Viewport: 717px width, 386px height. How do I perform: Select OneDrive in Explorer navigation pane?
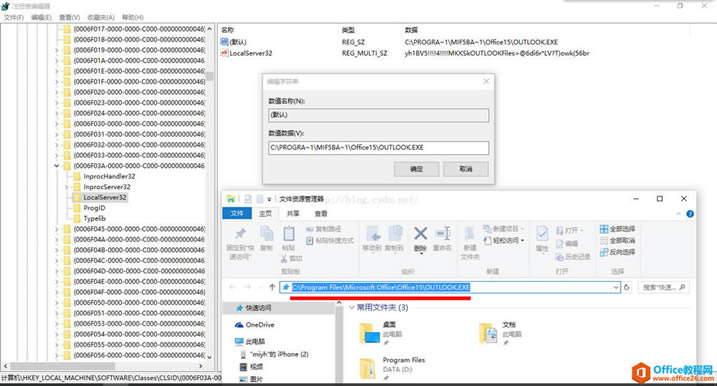[x=260, y=325]
